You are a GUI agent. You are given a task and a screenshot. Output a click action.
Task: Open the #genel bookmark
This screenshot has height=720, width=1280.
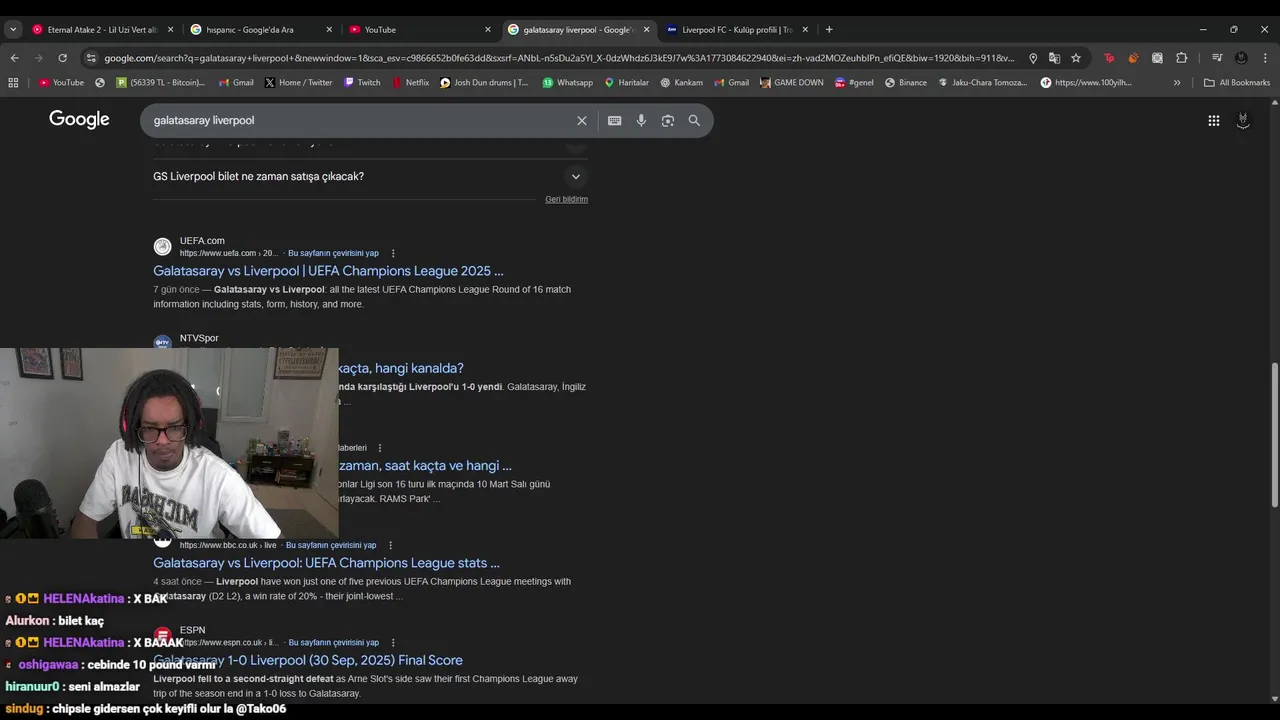point(854,82)
